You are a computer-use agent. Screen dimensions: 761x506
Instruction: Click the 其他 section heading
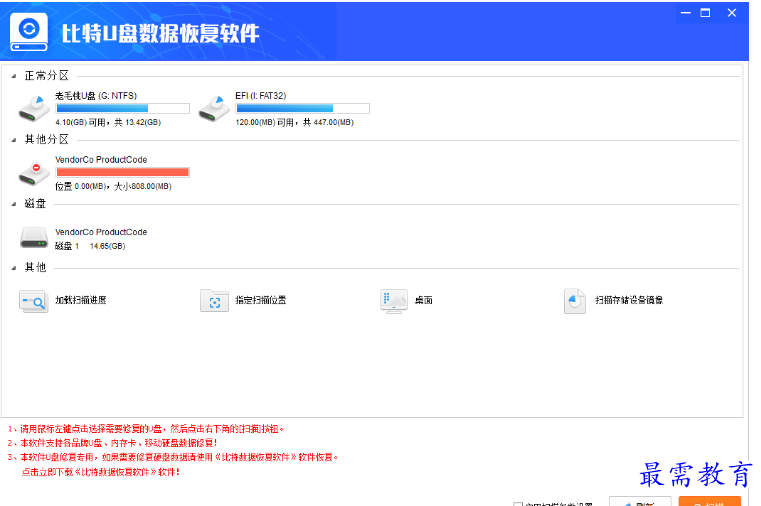click(x=35, y=267)
